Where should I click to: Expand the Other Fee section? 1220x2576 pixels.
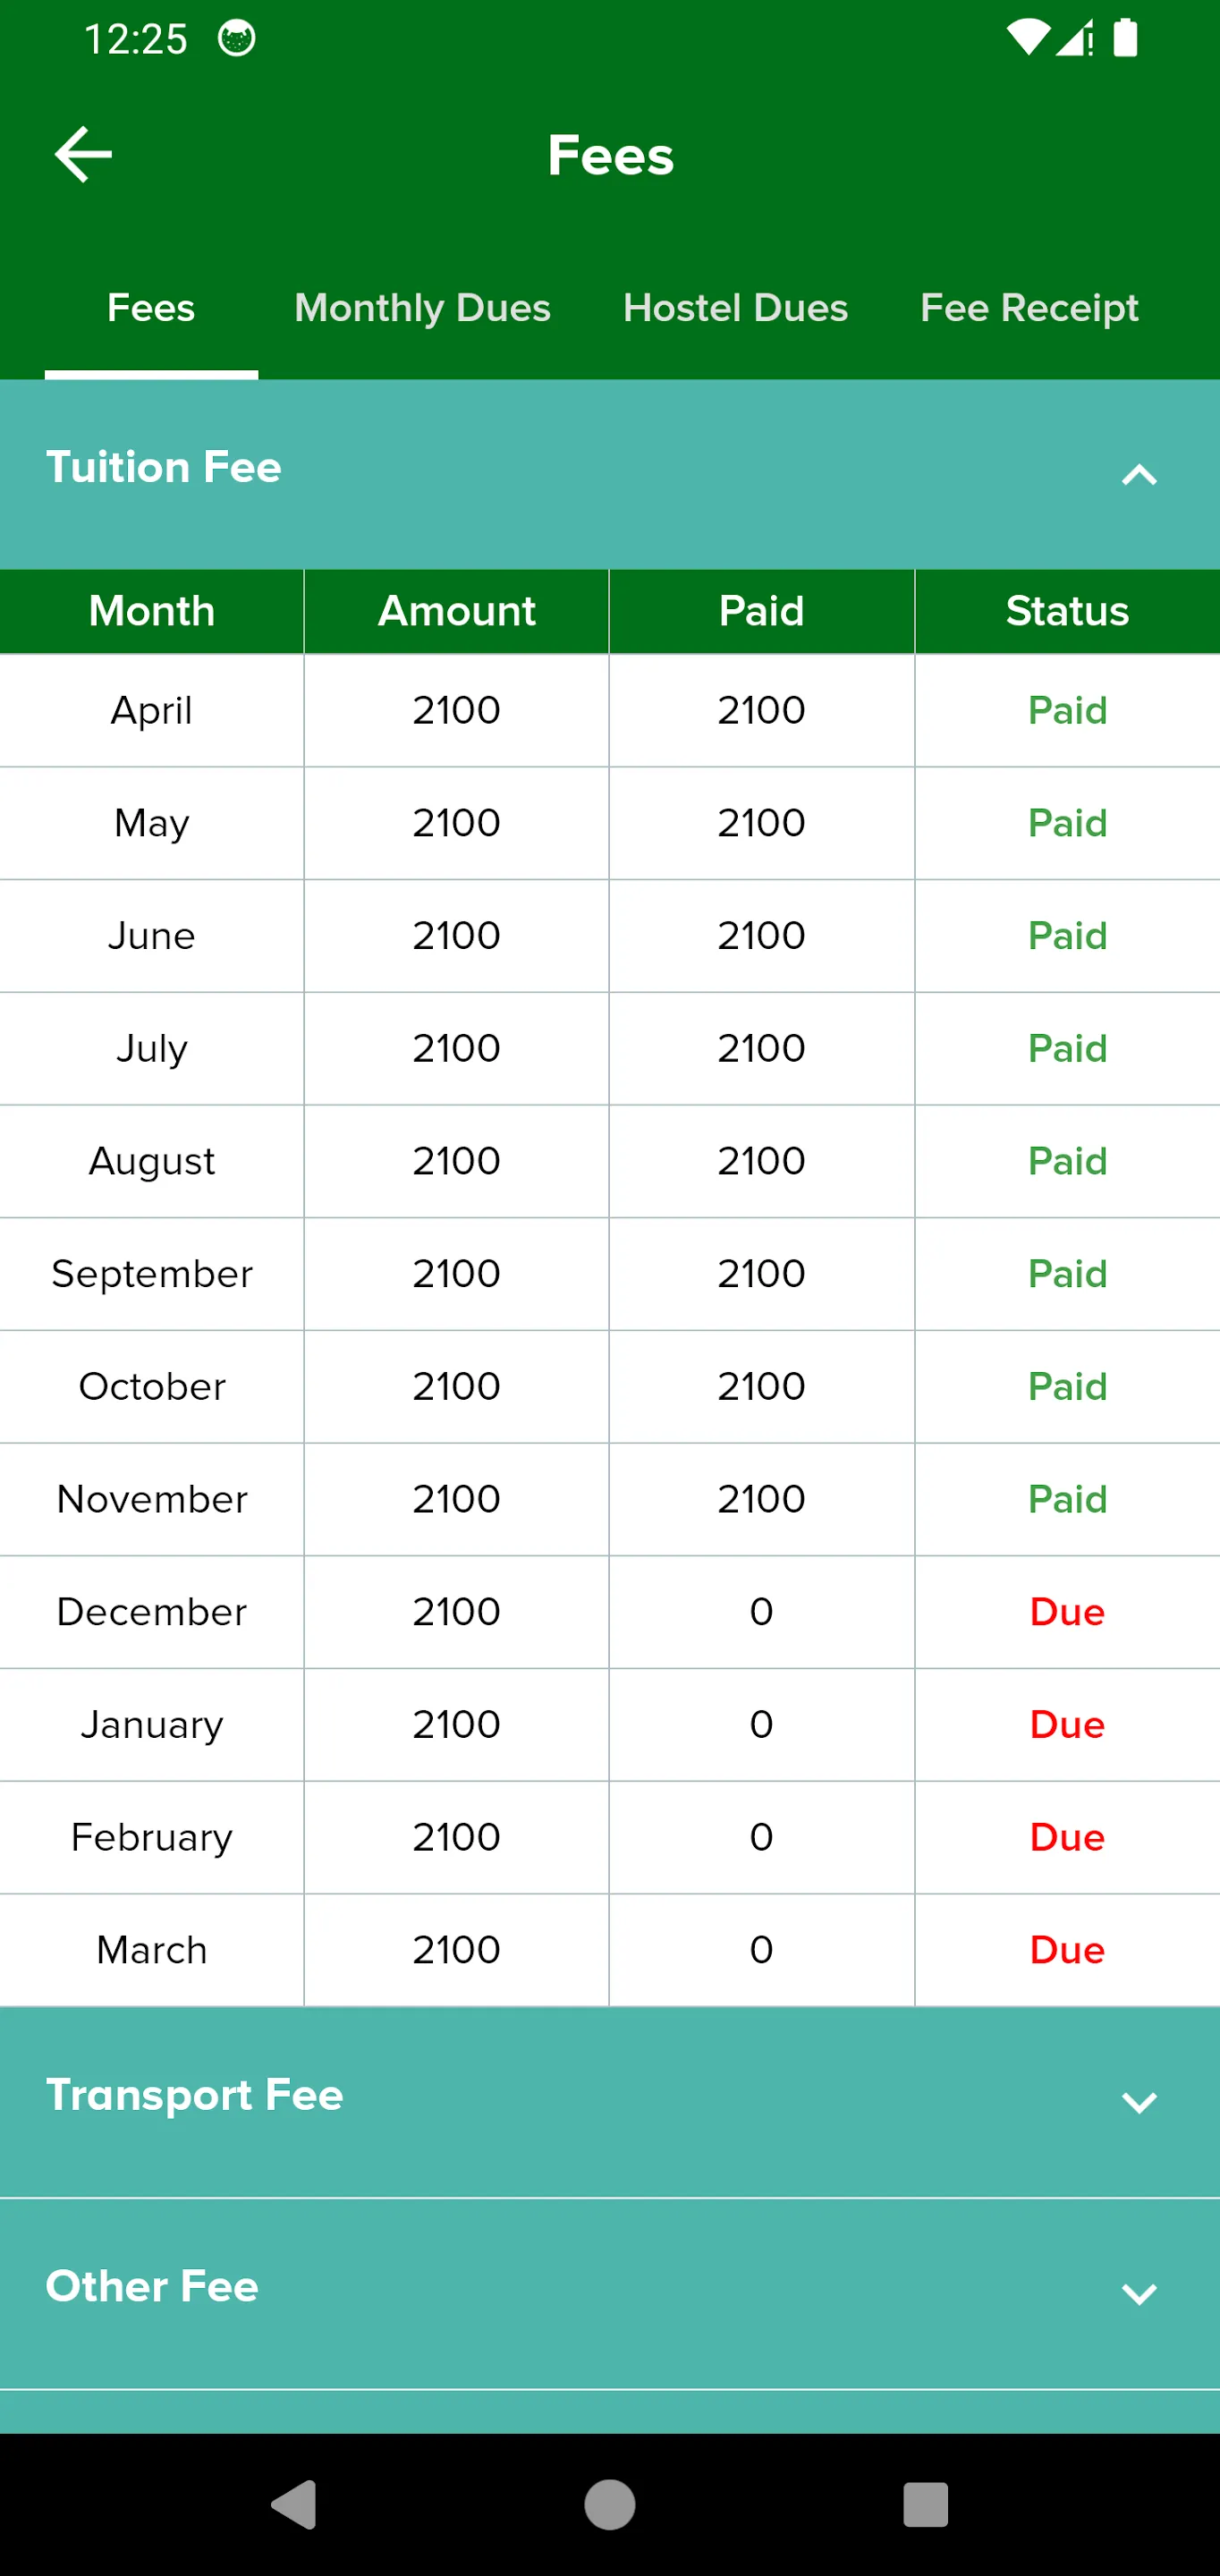[610, 2293]
